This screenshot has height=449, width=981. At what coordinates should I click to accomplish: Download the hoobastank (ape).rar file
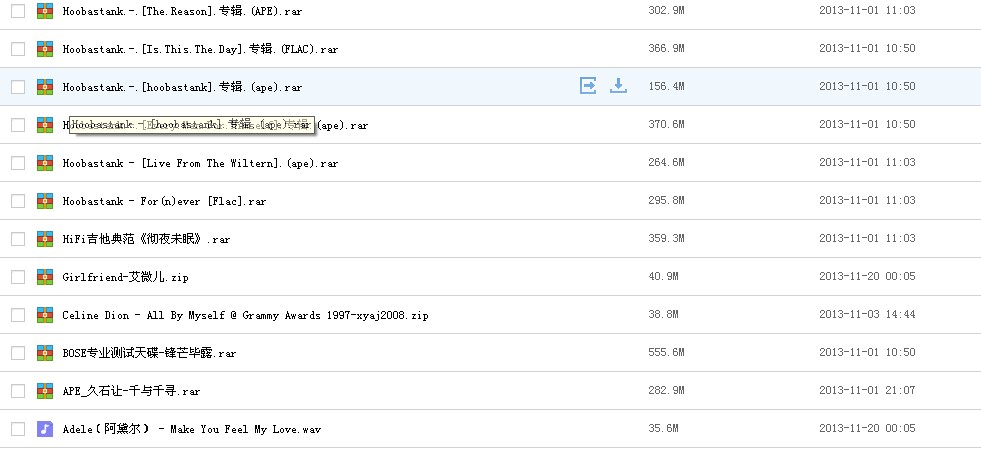click(x=618, y=86)
